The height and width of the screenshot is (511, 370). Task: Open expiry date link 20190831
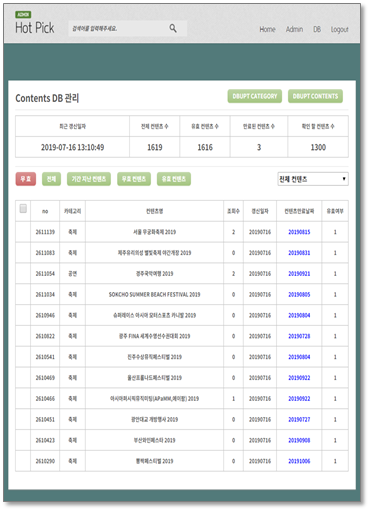pyautogui.click(x=299, y=253)
